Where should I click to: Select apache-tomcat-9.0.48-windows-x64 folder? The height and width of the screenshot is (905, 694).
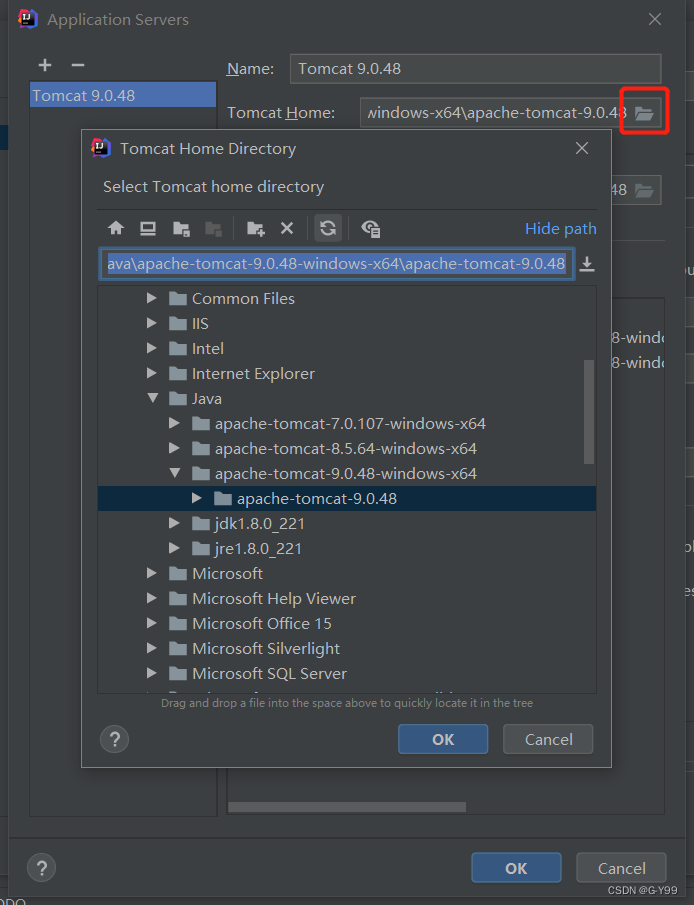click(x=347, y=473)
